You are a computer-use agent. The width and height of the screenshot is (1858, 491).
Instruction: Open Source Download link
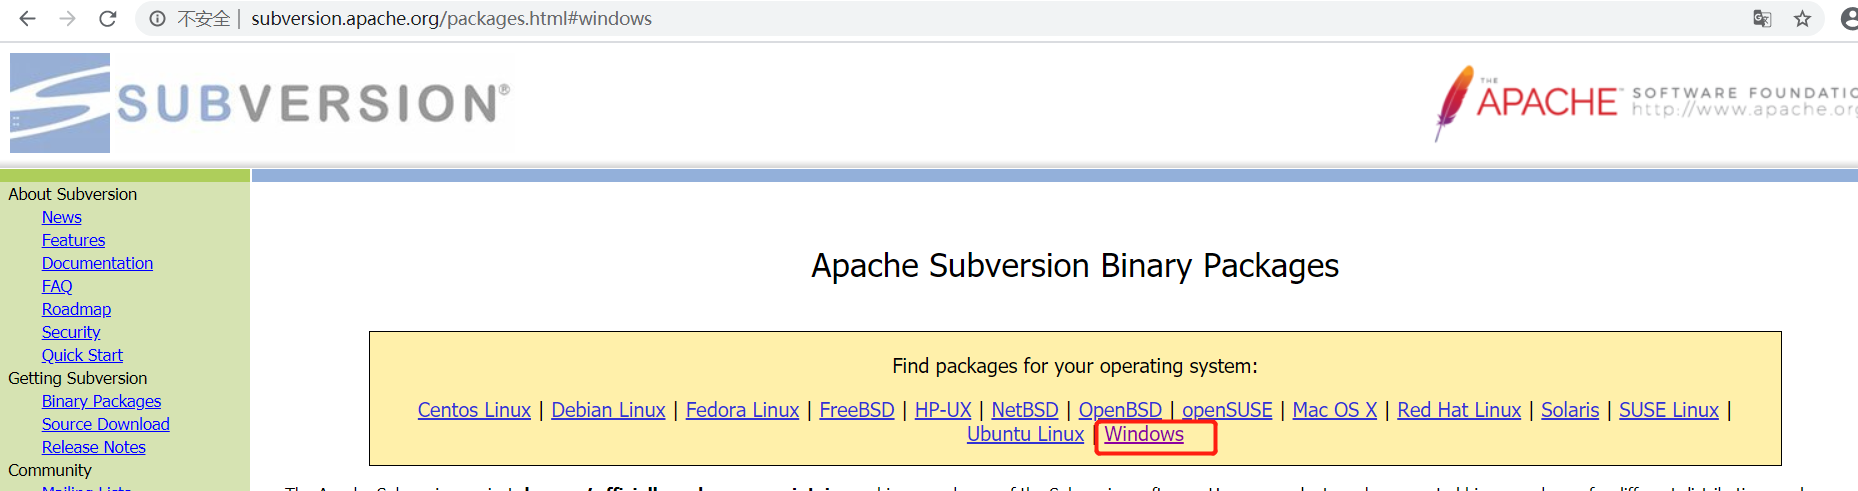[x=105, y=424]
